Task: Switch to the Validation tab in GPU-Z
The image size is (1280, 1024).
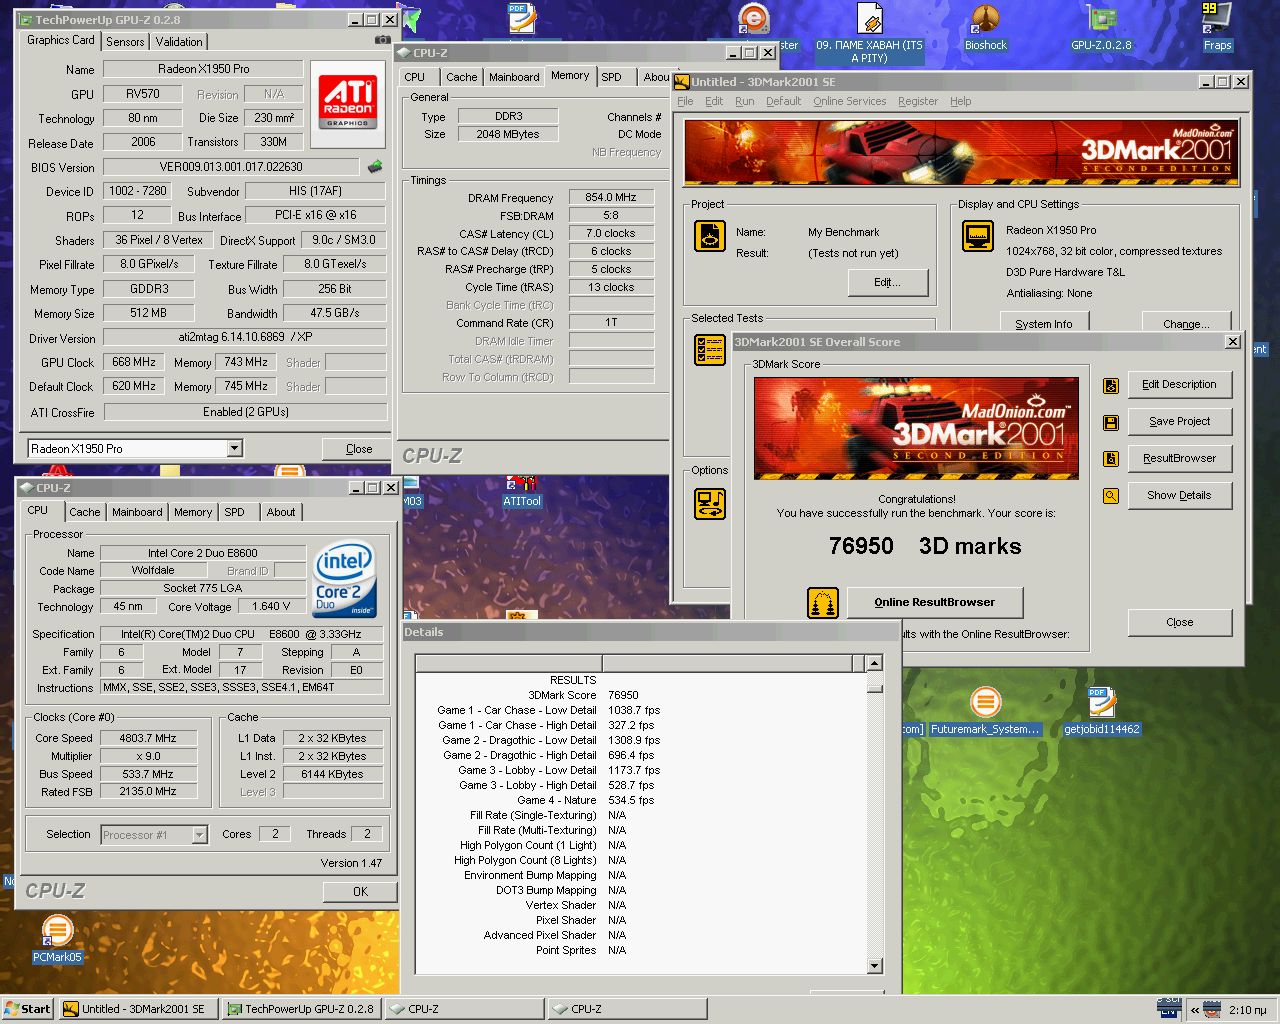Action: click(179, 41)
